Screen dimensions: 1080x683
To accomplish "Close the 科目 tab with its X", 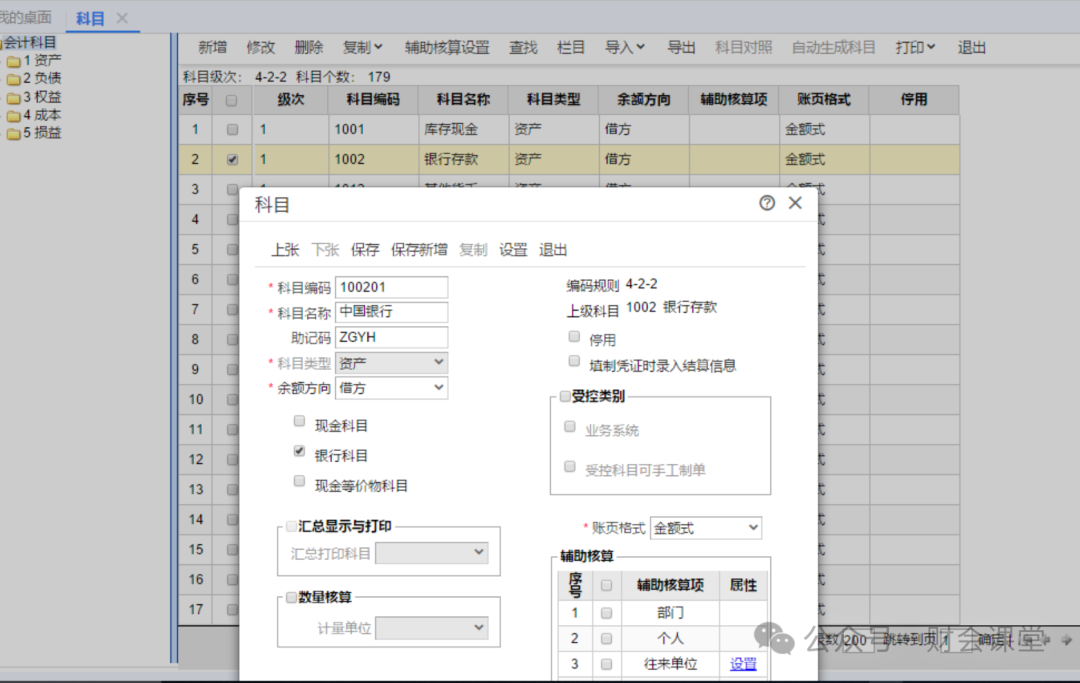I will pos(122,18).
